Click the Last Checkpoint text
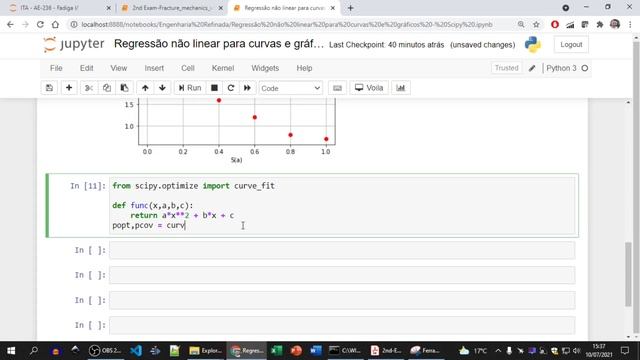Viewport: 640px width, 360px height. pyautogui.click(x=386, y=44)
